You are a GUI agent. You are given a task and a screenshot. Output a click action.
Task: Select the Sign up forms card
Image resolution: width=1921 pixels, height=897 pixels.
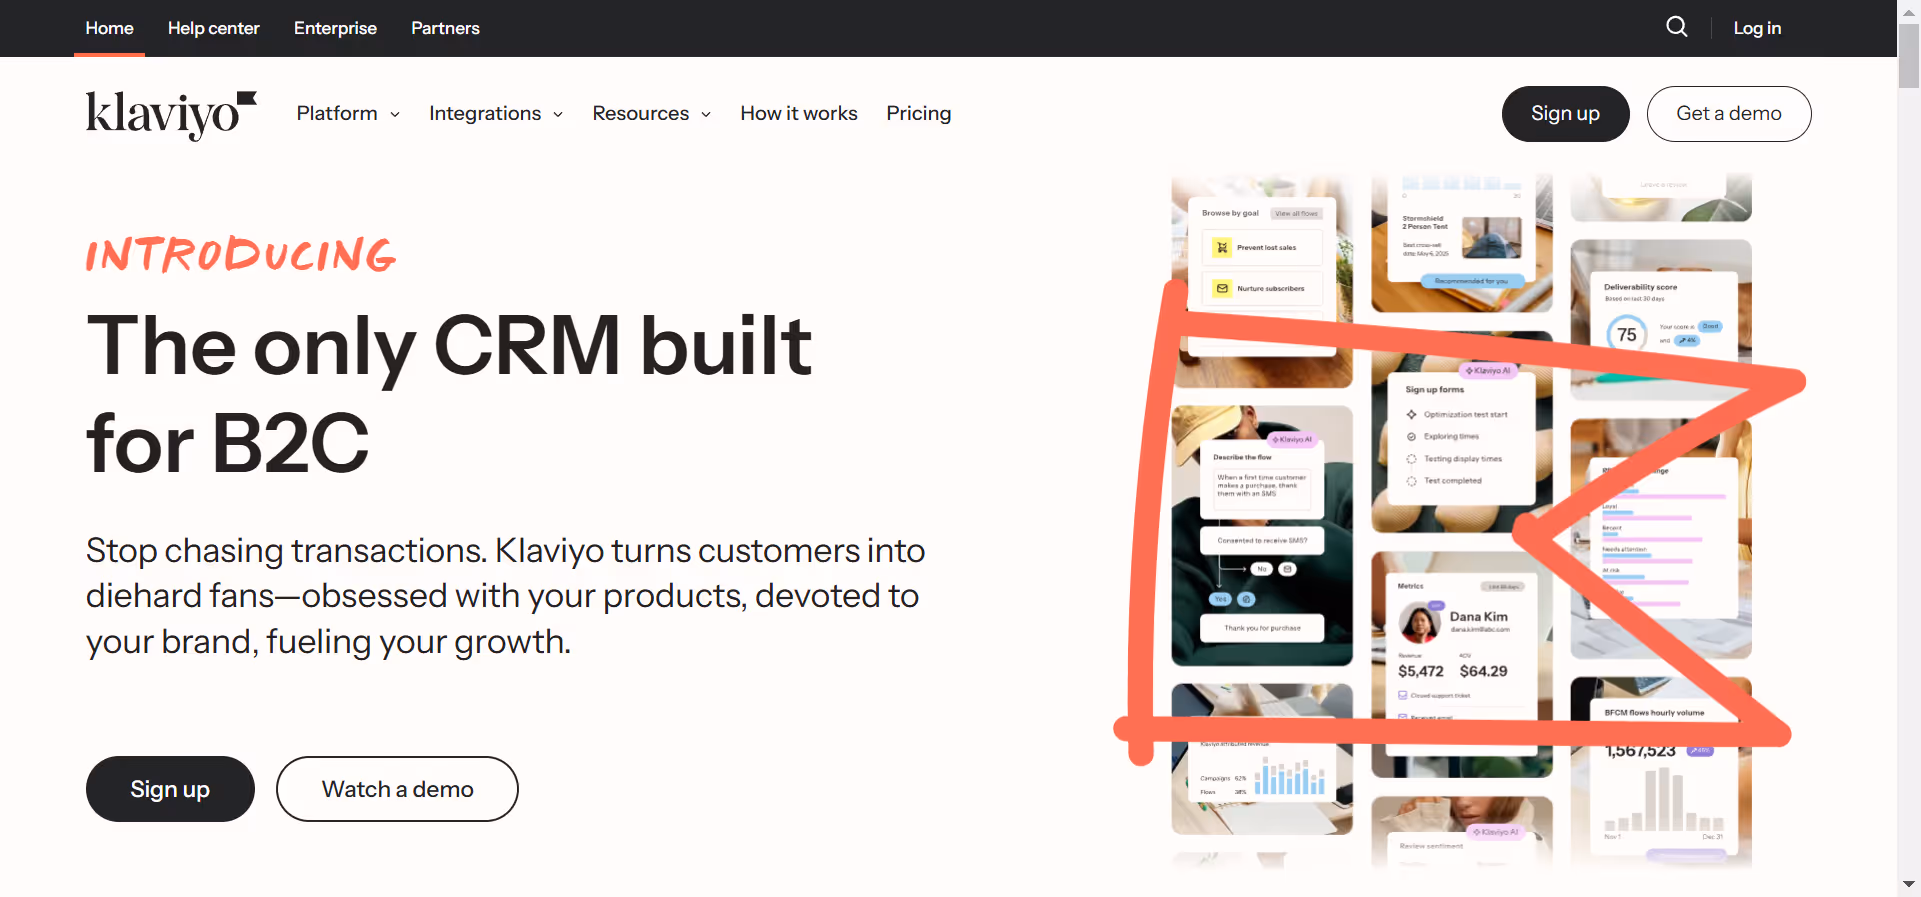click(1462, 440)
